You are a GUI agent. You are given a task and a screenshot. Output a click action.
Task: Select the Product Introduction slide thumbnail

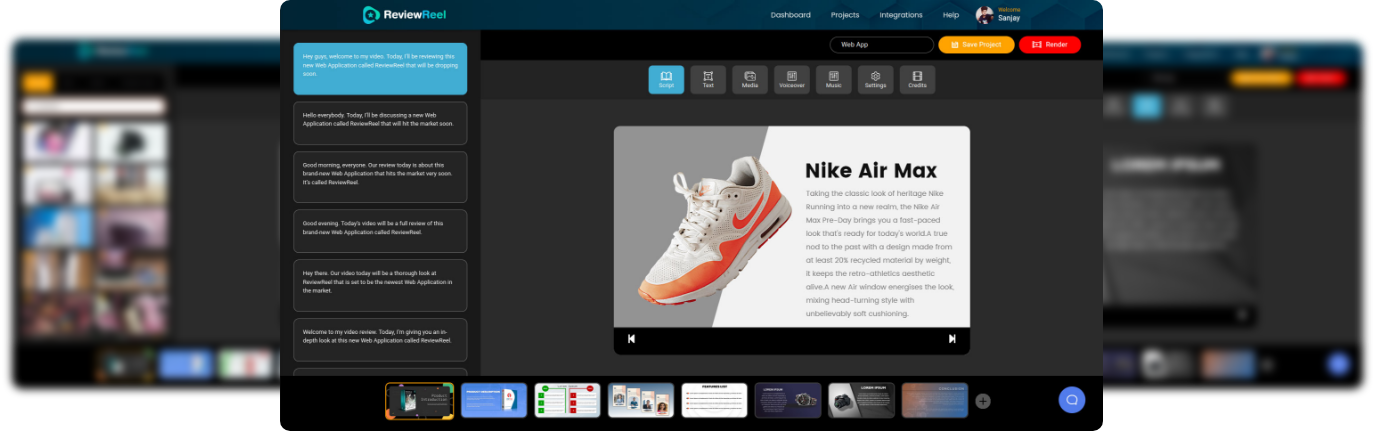[x=419, y=401]
